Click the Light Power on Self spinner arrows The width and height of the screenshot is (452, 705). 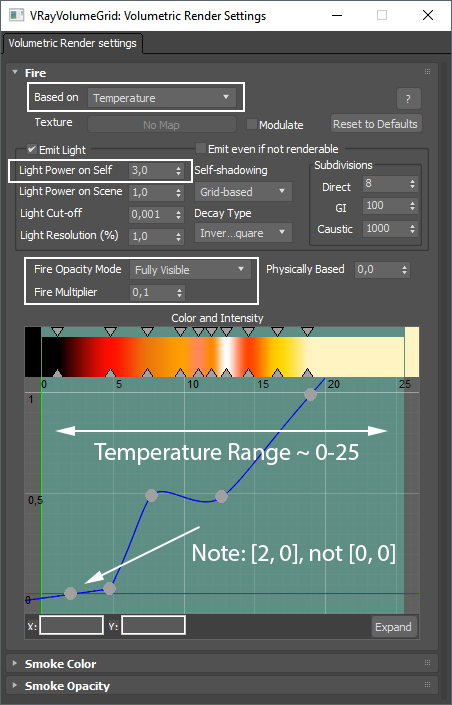tap(179, 171)
